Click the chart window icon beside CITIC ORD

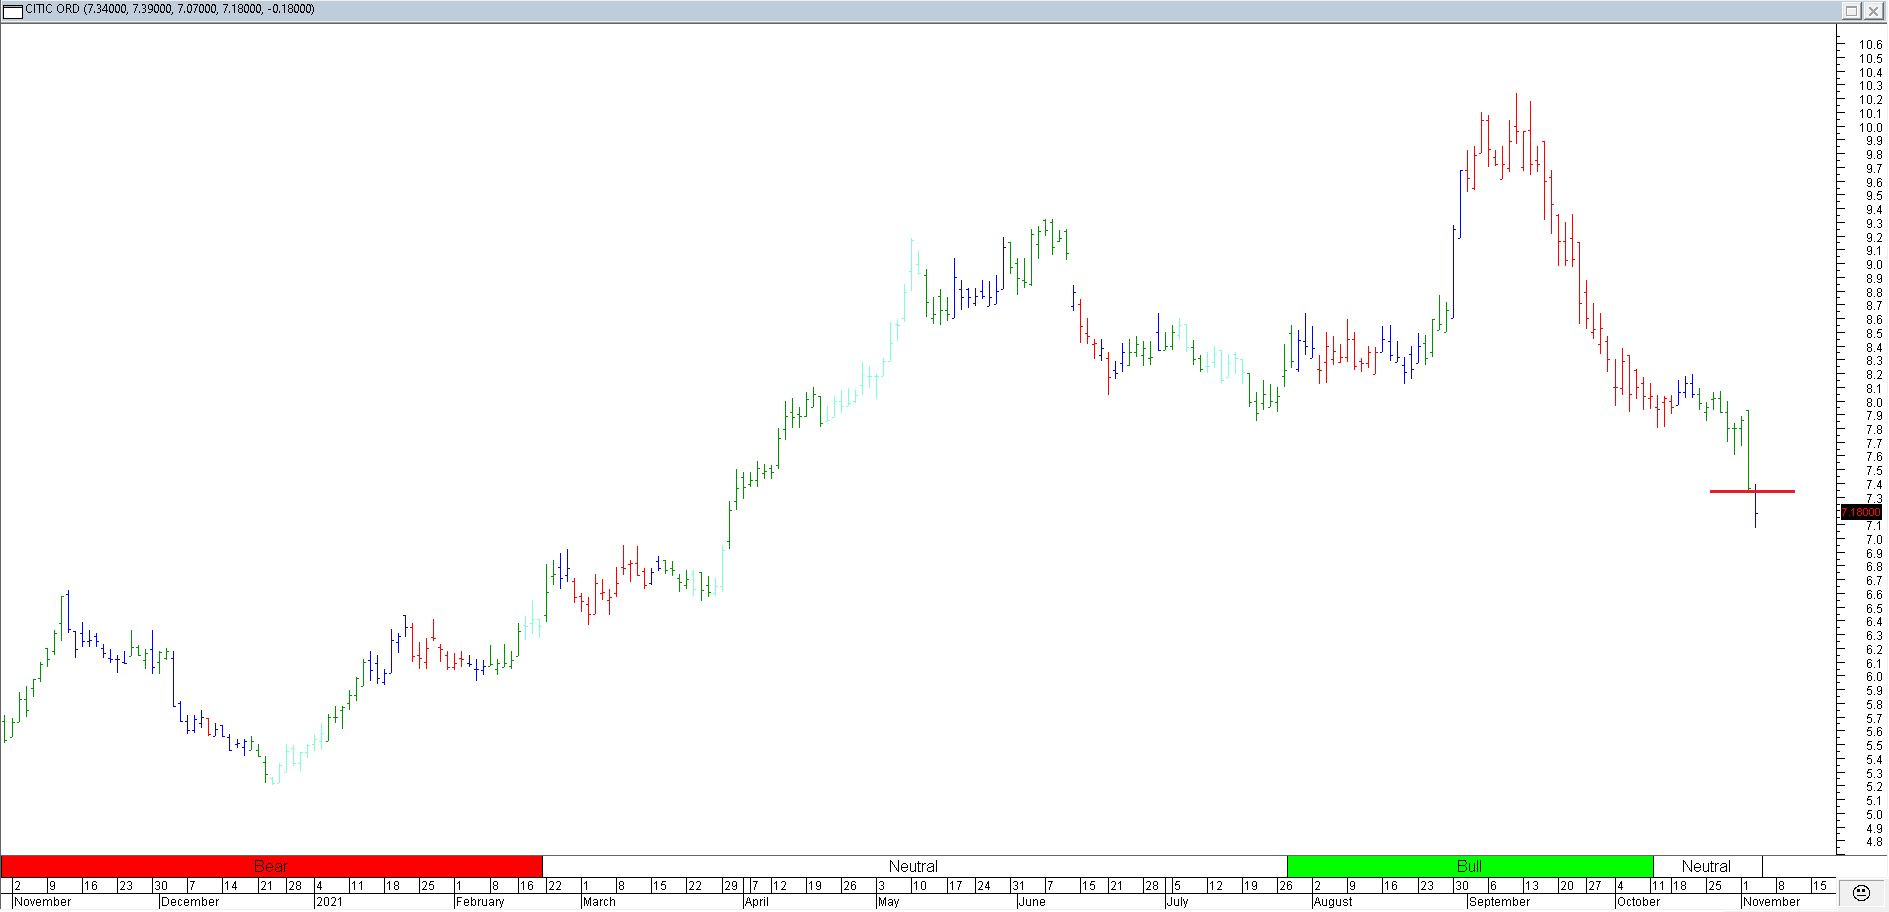13,10
